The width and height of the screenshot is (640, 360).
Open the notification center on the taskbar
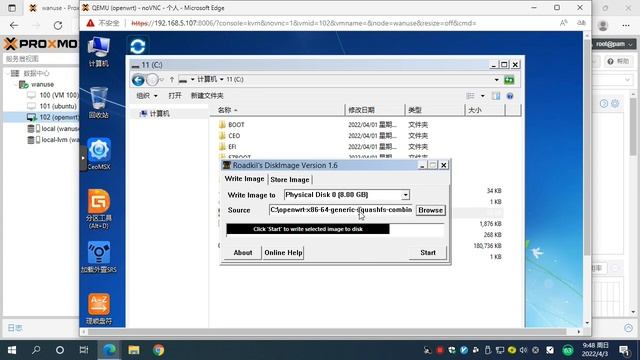click(624, 350)
